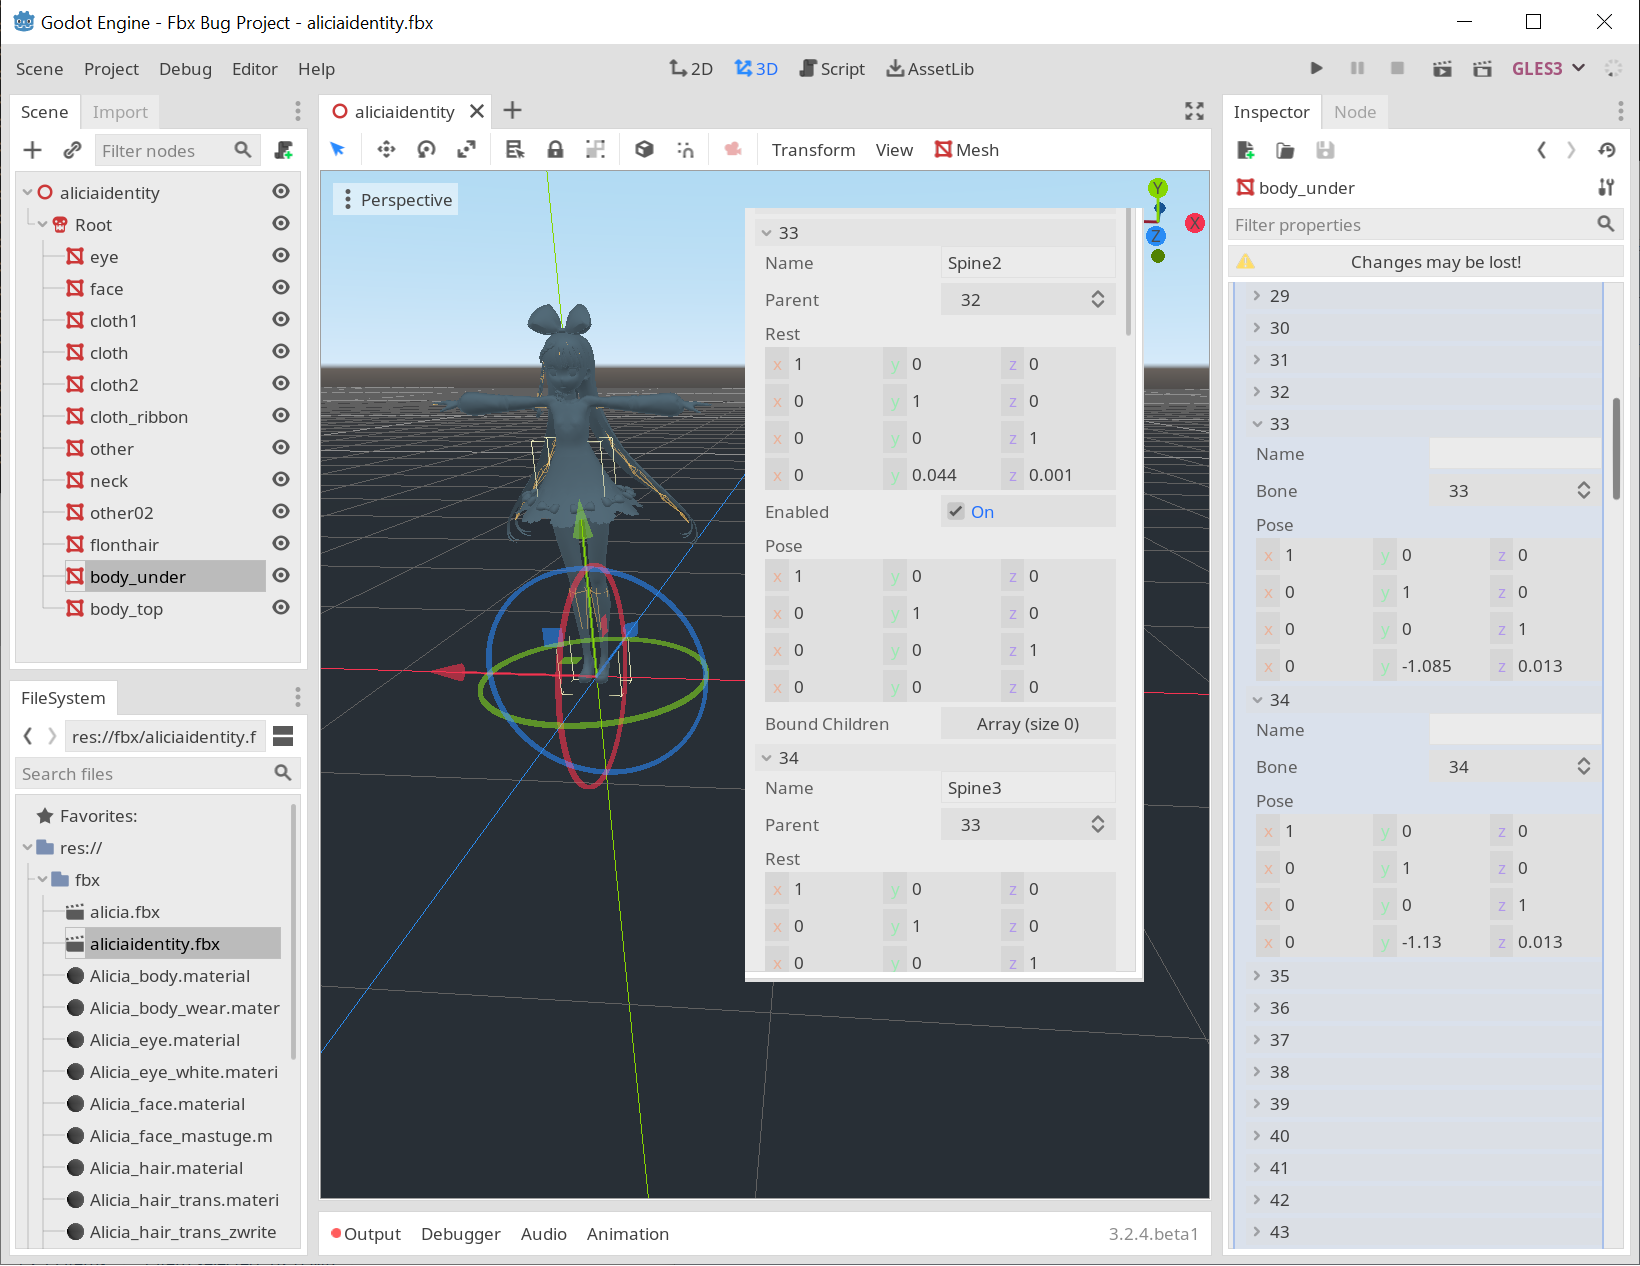1640x1266 pixels.
Task: Open inspector history with the clock icon
Action: click(x=1607, y=150)
